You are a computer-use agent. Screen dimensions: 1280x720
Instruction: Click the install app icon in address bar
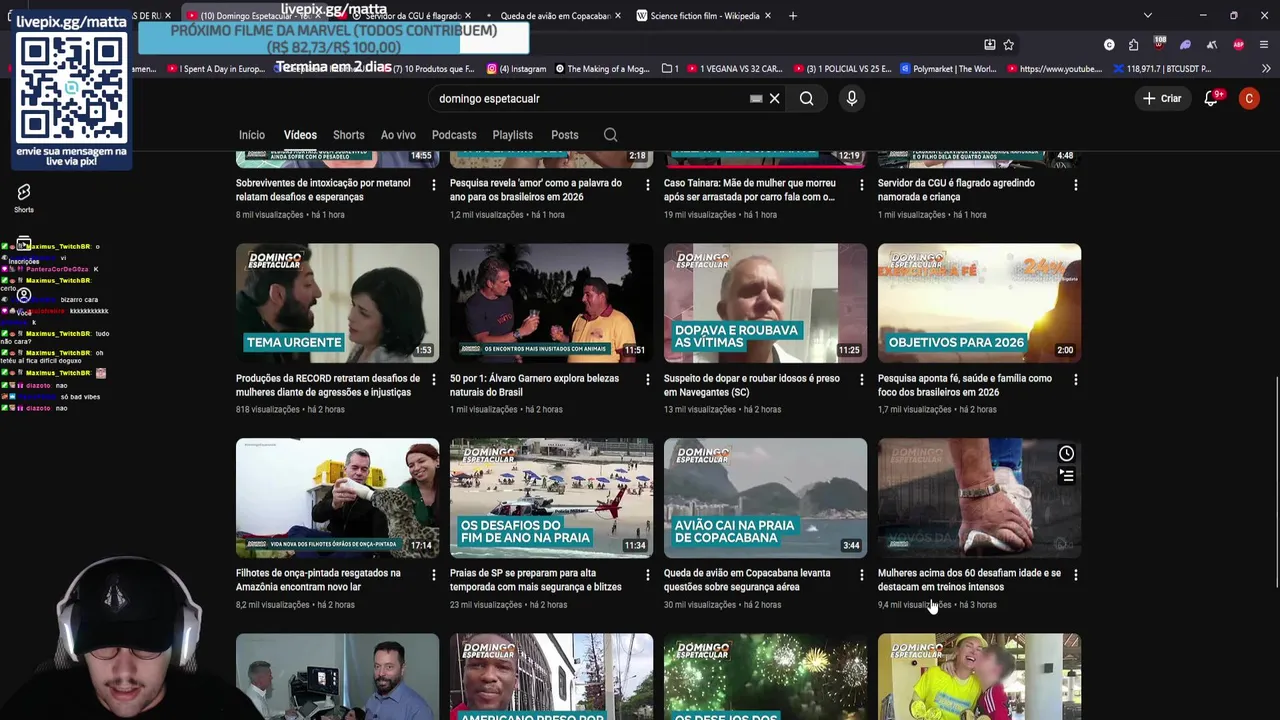(989, 44)
